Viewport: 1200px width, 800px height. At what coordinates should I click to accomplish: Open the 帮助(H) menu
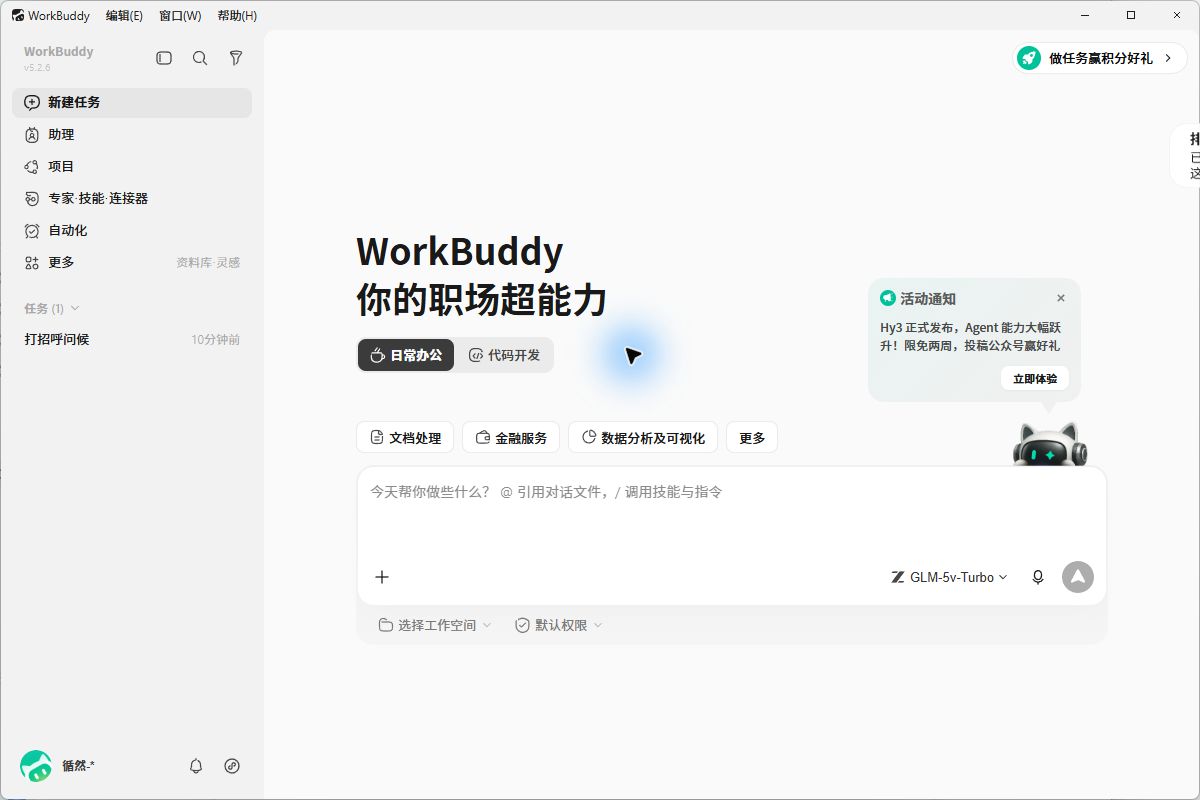coord(237,15)
